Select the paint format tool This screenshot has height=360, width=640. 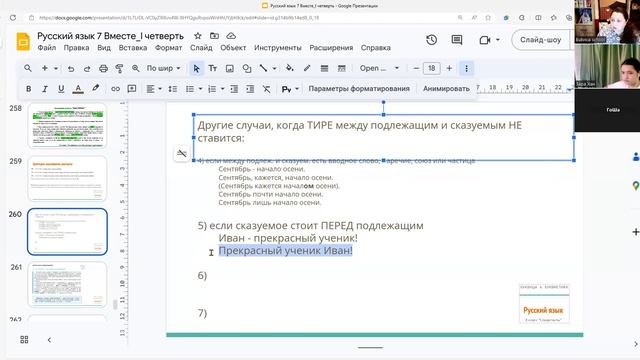tap(119, 69)
